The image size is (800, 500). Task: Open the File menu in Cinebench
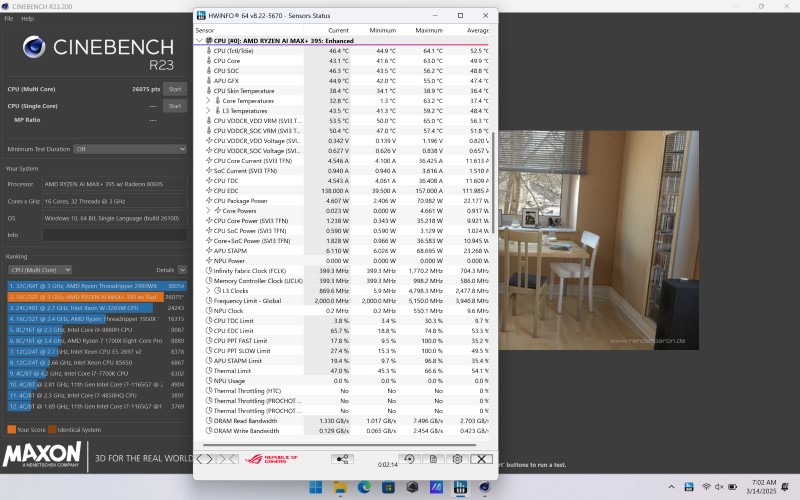(9, 18)
